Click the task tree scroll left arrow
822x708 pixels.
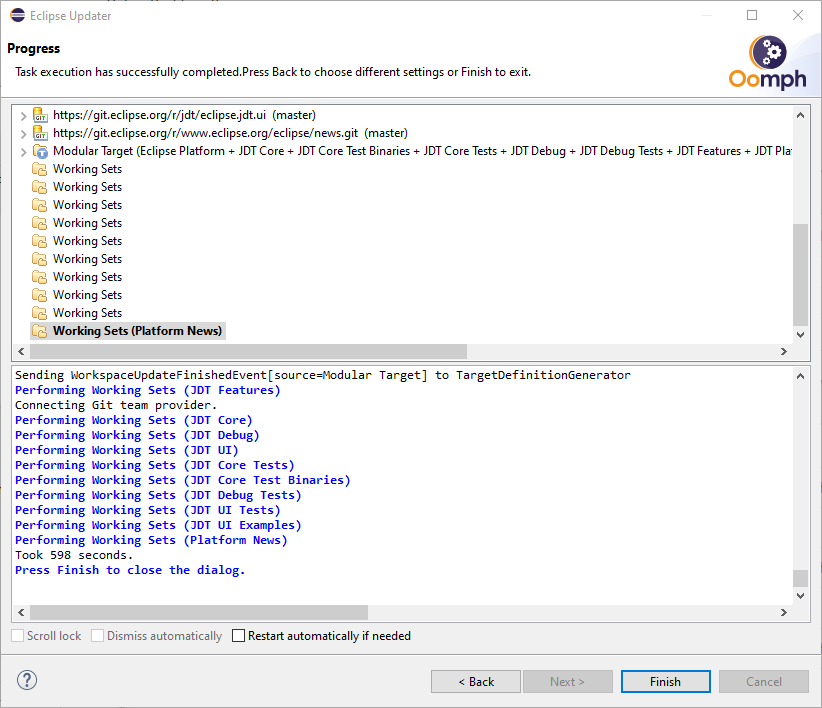click(21, 351)
